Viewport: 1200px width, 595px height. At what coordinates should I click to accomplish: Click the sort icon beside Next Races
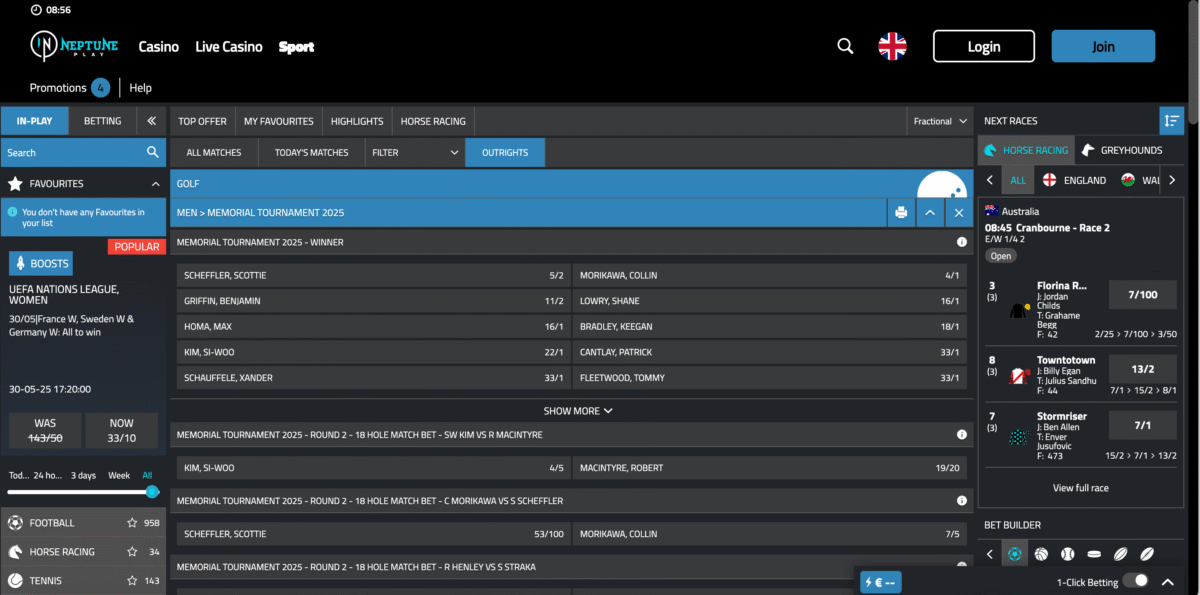point(1171,121)
